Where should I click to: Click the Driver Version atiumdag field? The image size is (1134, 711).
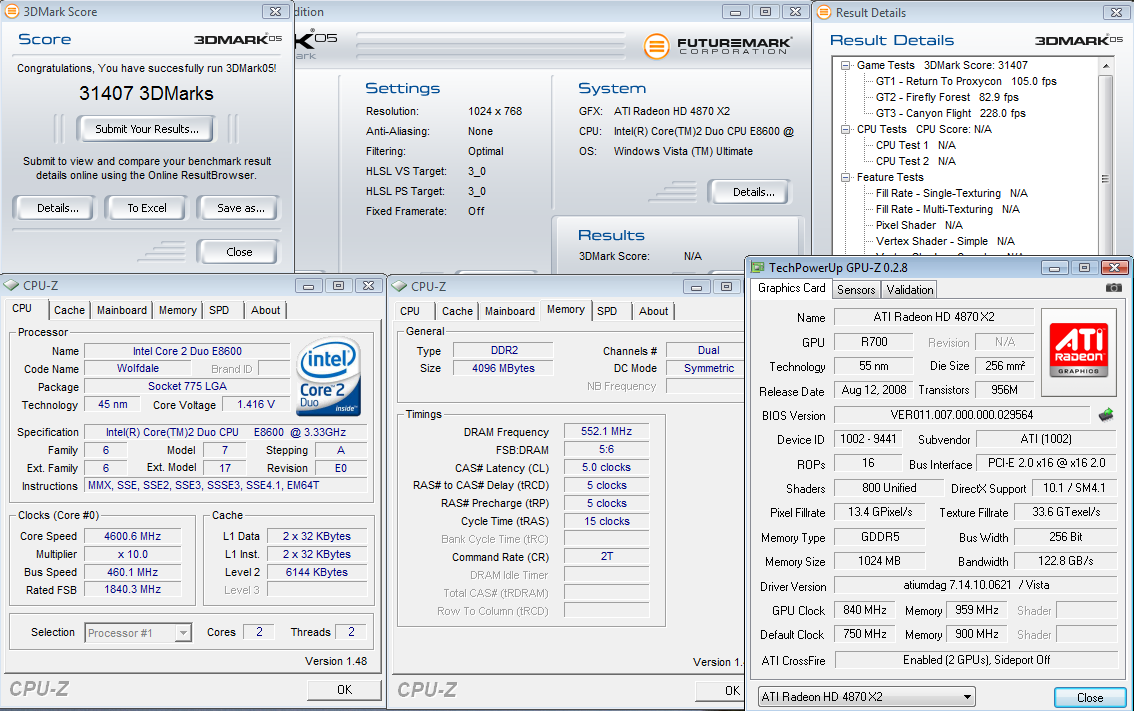point(976,585)
